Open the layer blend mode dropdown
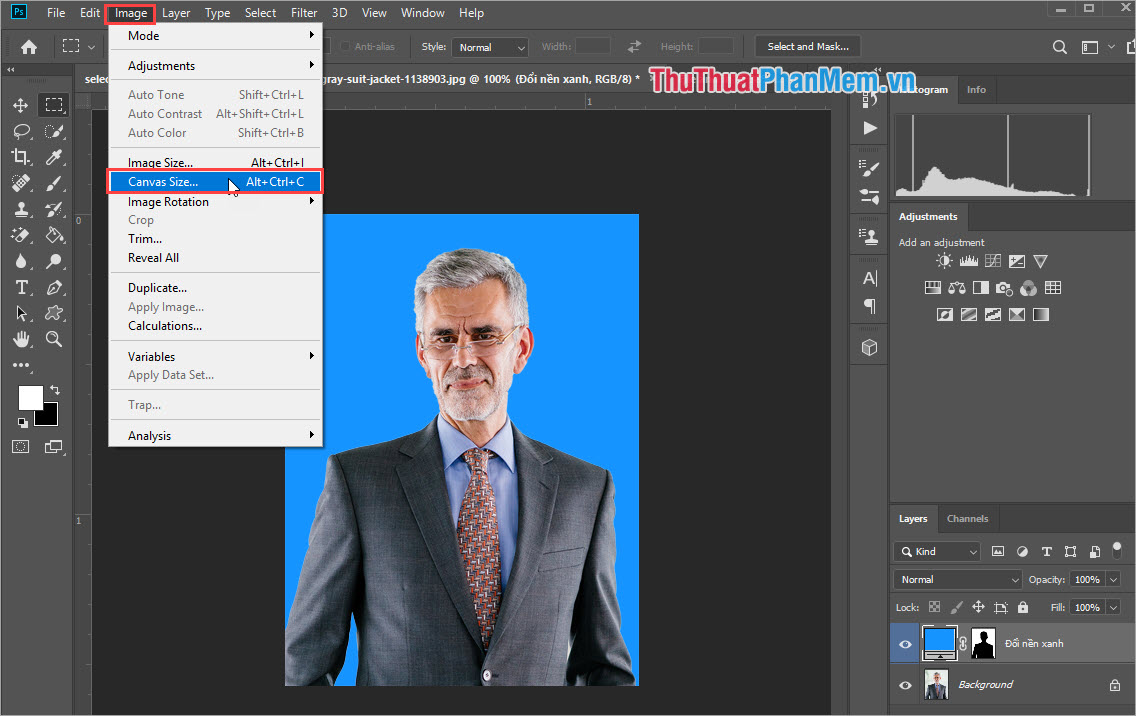The height and width of the screenshot is (716, 1136). coord(957,579)
